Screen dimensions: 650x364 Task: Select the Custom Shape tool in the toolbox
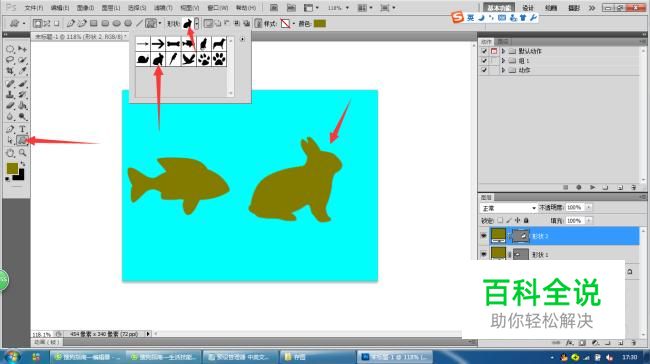(22, 141)
